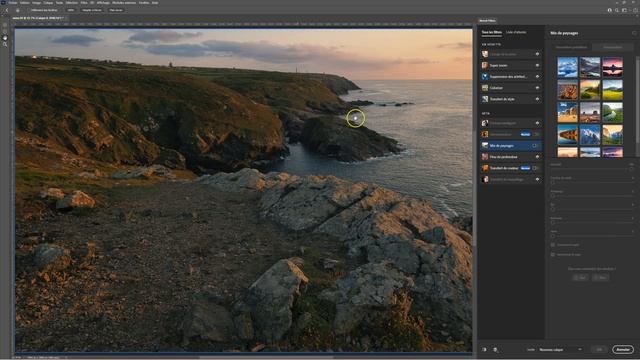Toggle the before/after preview icon

(x=484, y=350)
